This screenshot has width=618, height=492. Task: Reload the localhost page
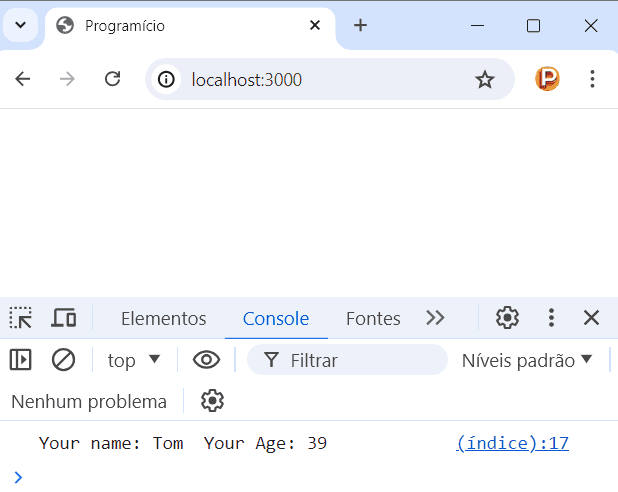point(113,79)
